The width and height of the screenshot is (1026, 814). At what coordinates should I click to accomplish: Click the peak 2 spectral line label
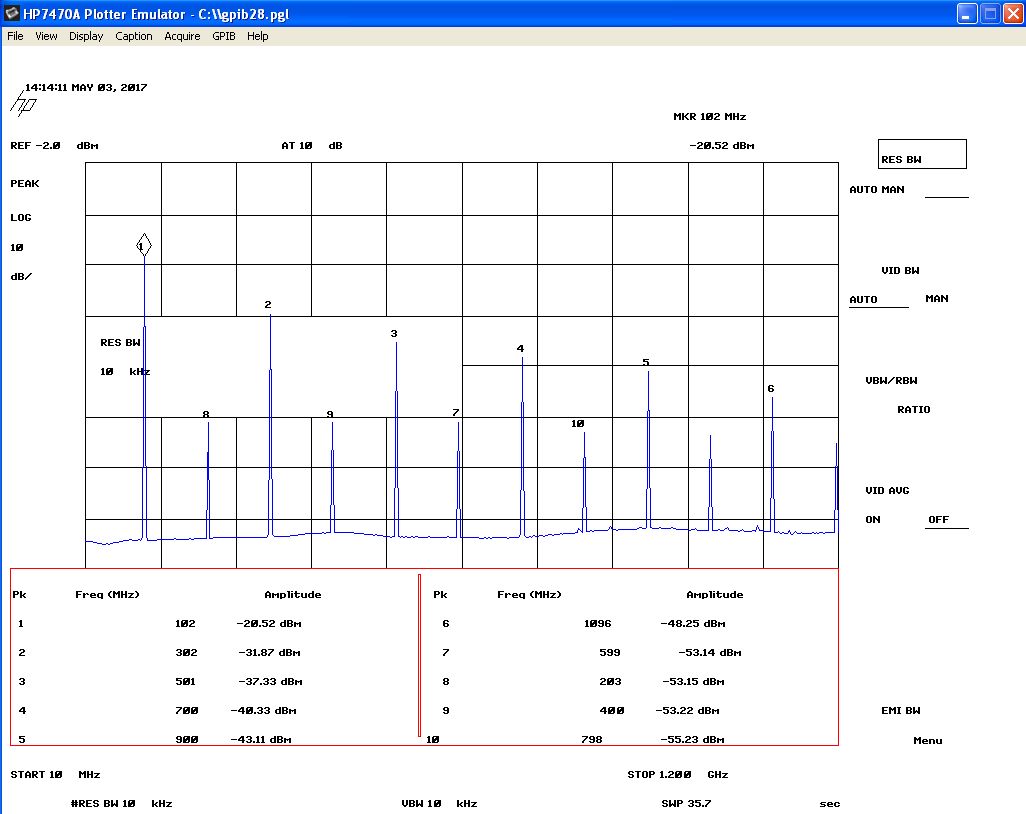point(268,305)
